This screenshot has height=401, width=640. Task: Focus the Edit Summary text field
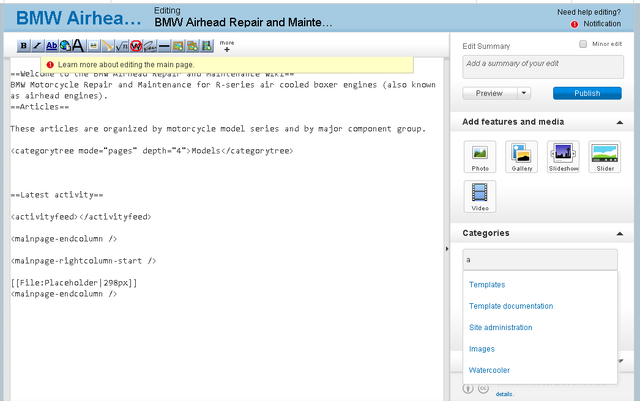(543, 67)
